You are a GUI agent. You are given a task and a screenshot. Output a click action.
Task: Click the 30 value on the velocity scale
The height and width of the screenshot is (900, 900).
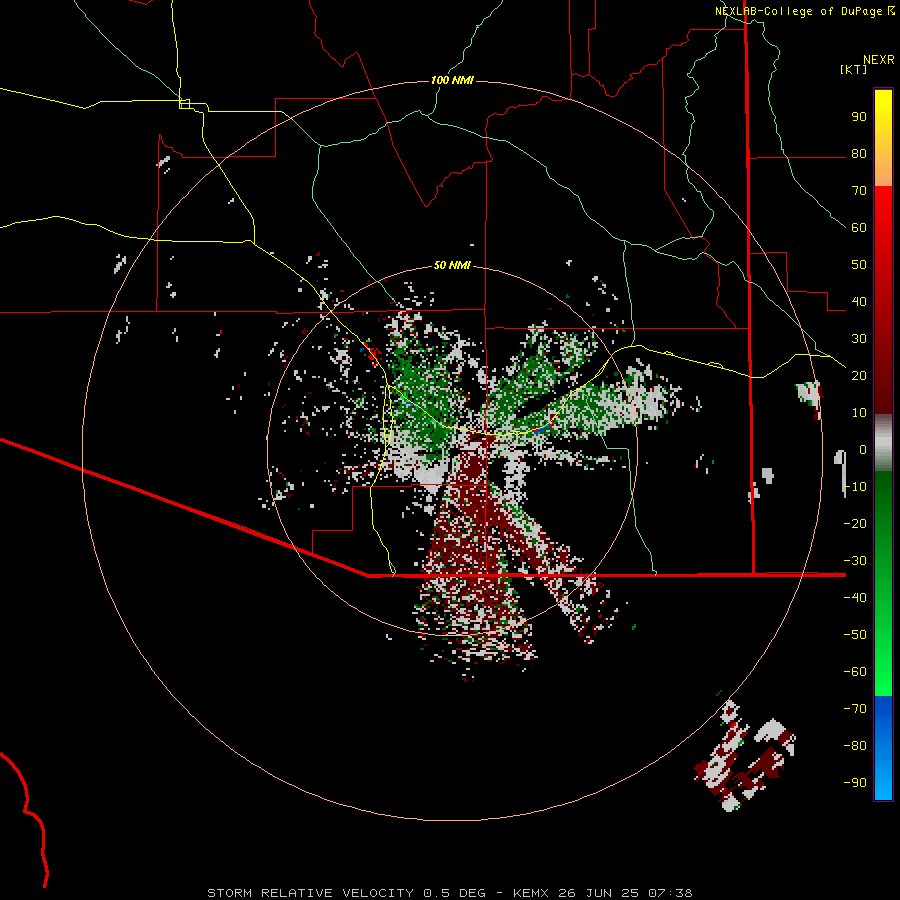pos(859,339)
